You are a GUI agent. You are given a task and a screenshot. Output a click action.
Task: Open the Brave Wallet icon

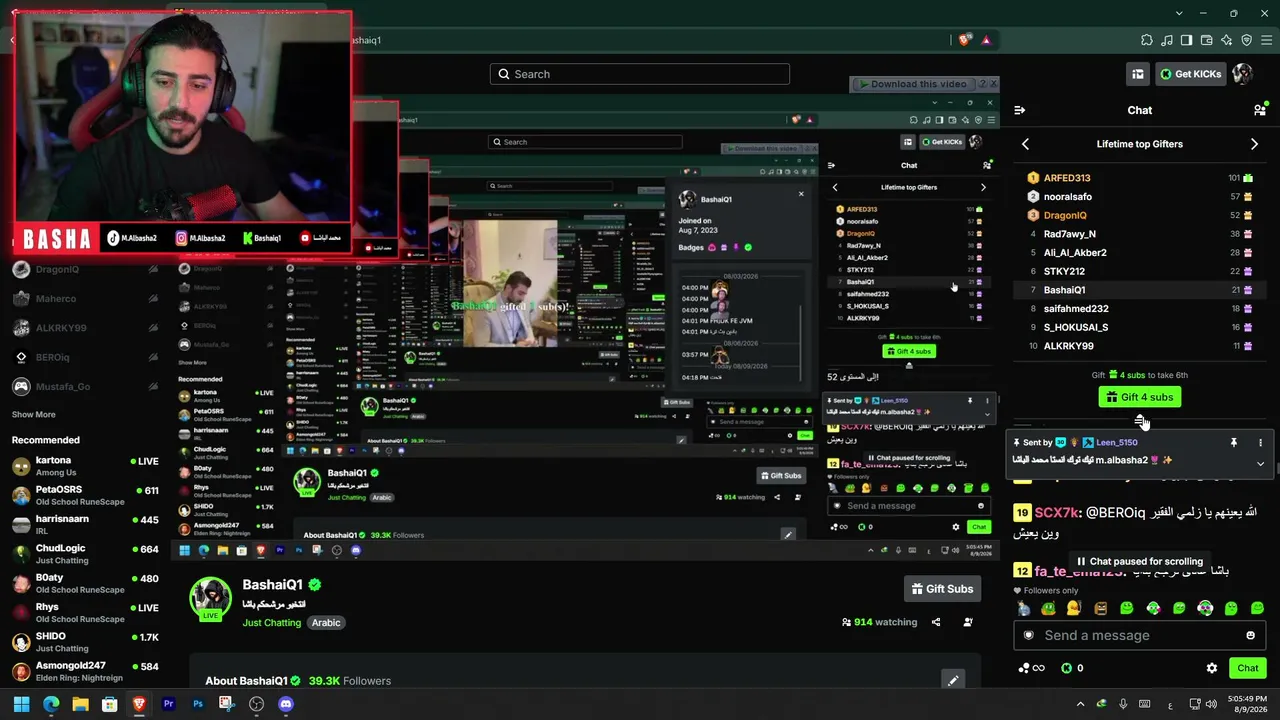coord(1206,40)
